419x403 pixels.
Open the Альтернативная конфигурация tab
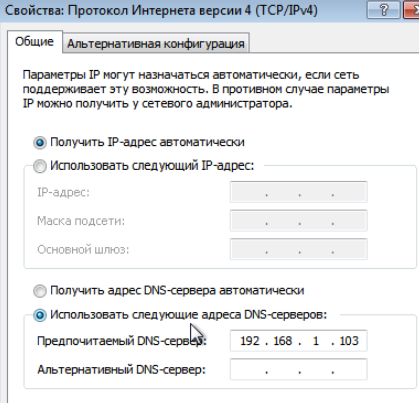click(156, 43)
